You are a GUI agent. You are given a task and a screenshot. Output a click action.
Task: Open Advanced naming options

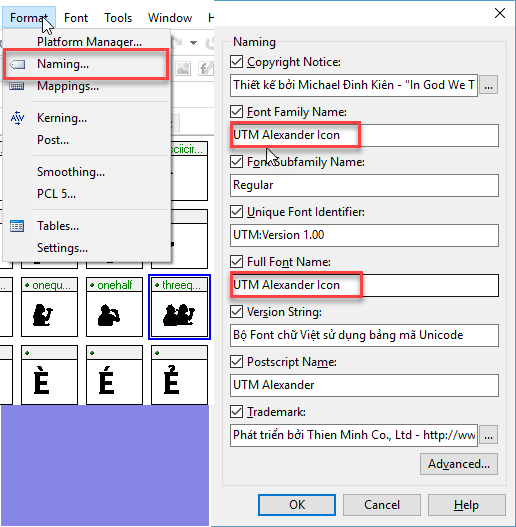[459, 464]
